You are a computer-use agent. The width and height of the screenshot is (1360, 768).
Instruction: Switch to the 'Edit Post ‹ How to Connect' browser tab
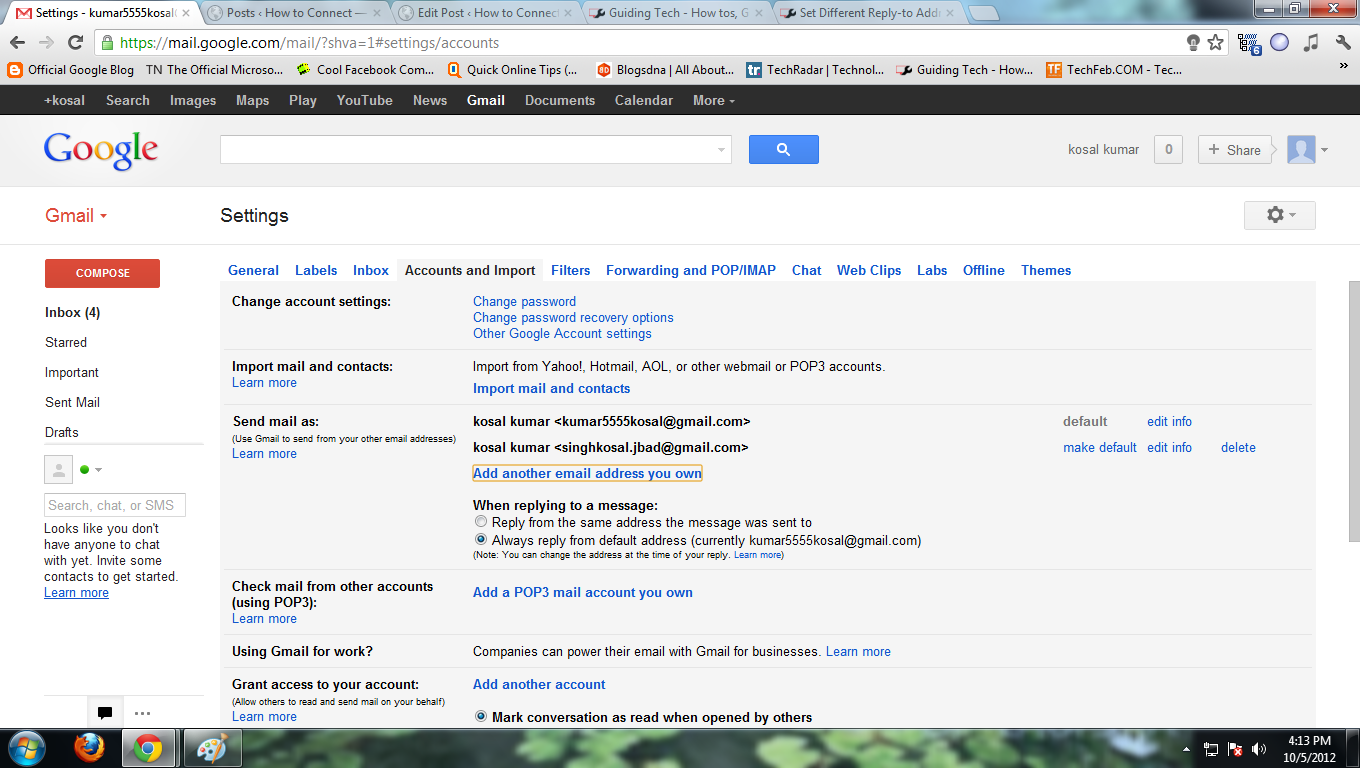click(x=484, y=13)
